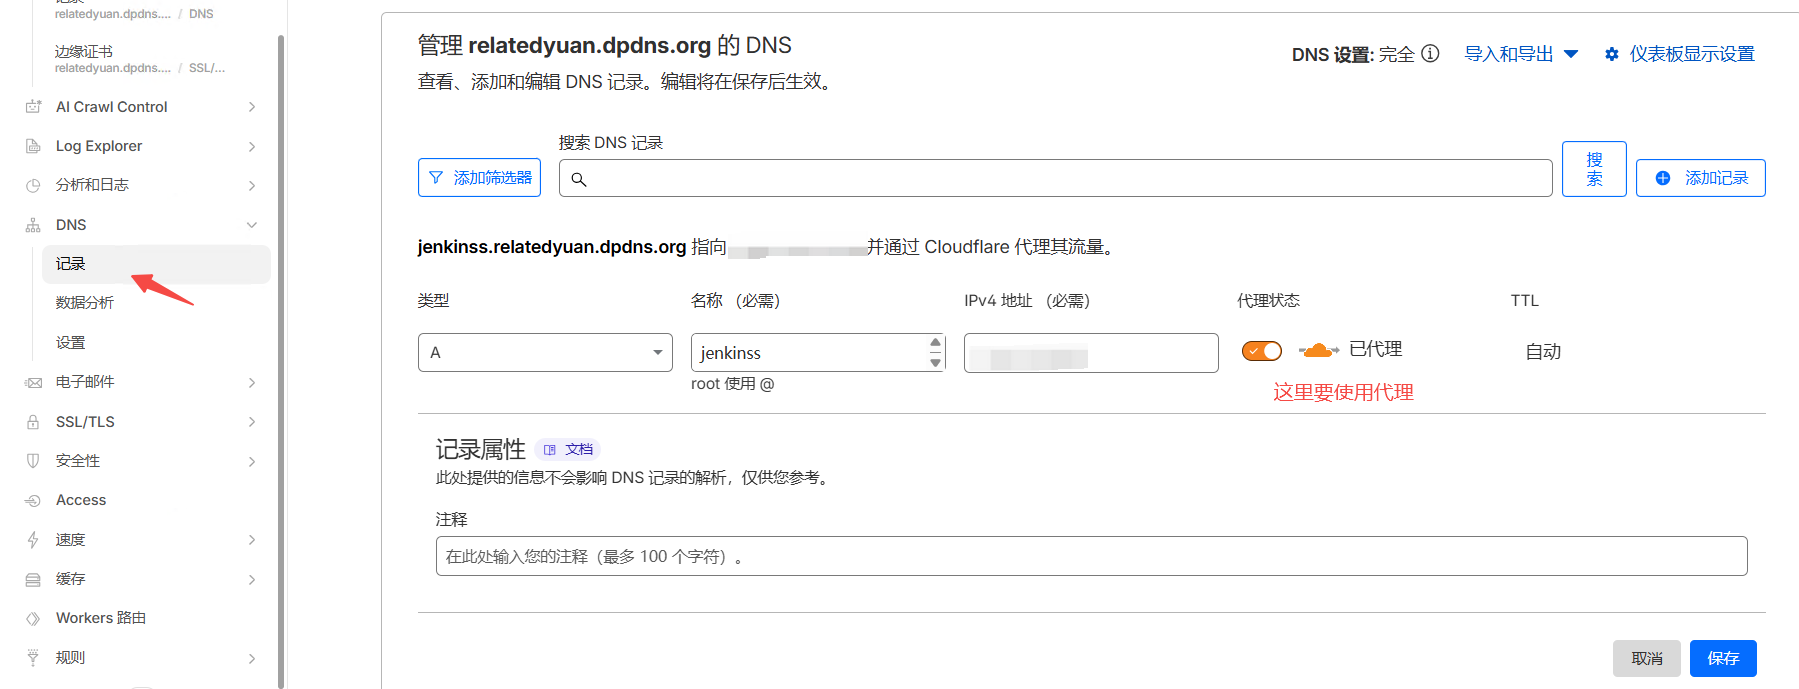
Task: Click the magnifier icon in search field
Action: click(578, 179)
